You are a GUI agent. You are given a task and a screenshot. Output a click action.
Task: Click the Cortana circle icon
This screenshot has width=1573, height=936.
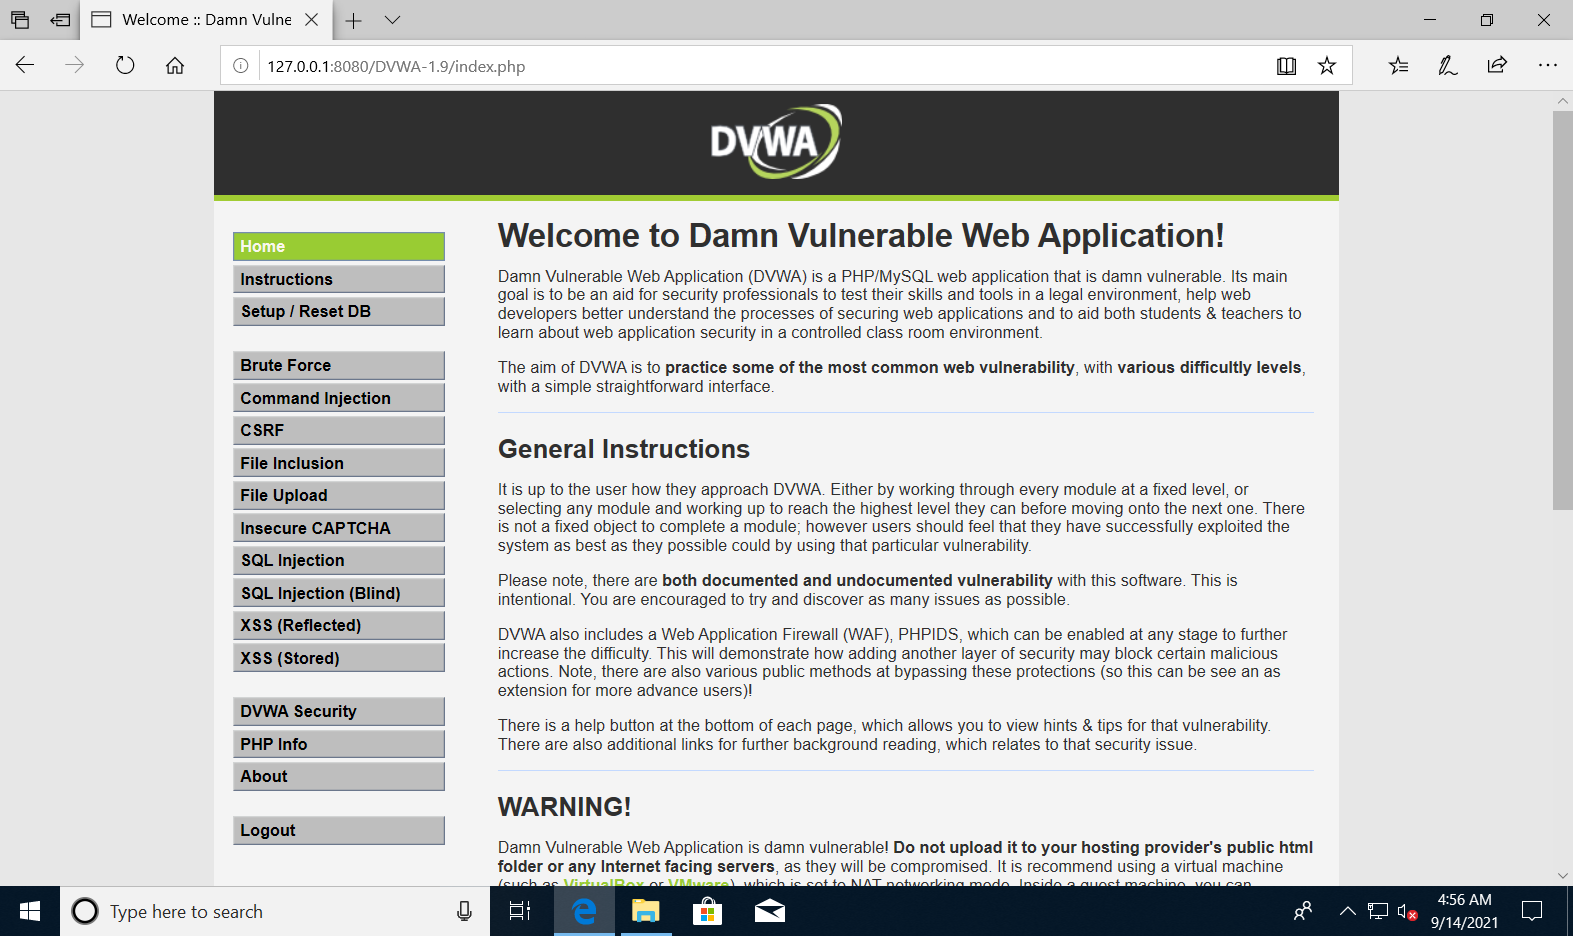(x=85, y=911)
